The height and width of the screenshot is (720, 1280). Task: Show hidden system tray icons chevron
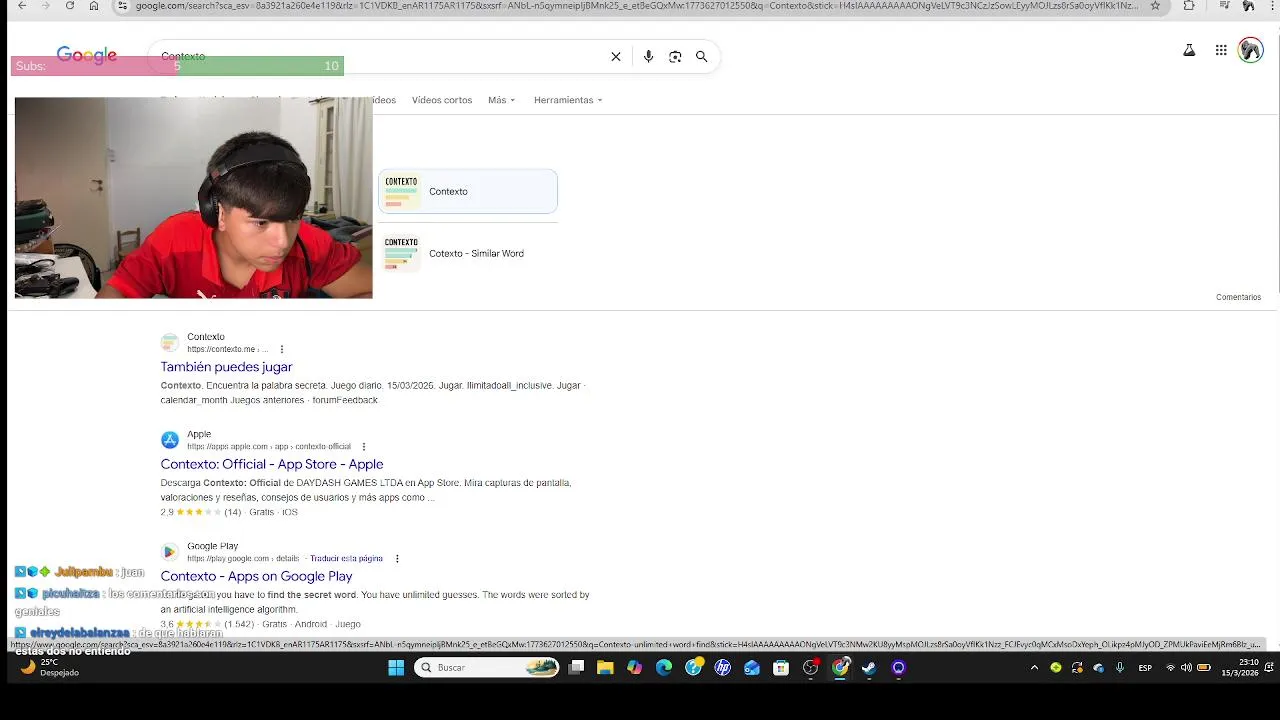pos(1035,668)
